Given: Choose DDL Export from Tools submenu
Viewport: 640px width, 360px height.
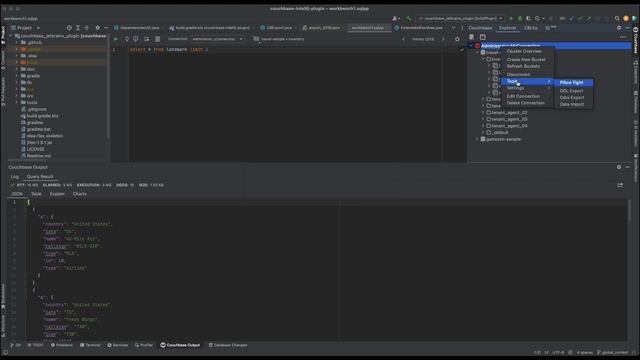Looking at the screenshot, I should click(x=573, y=91).
